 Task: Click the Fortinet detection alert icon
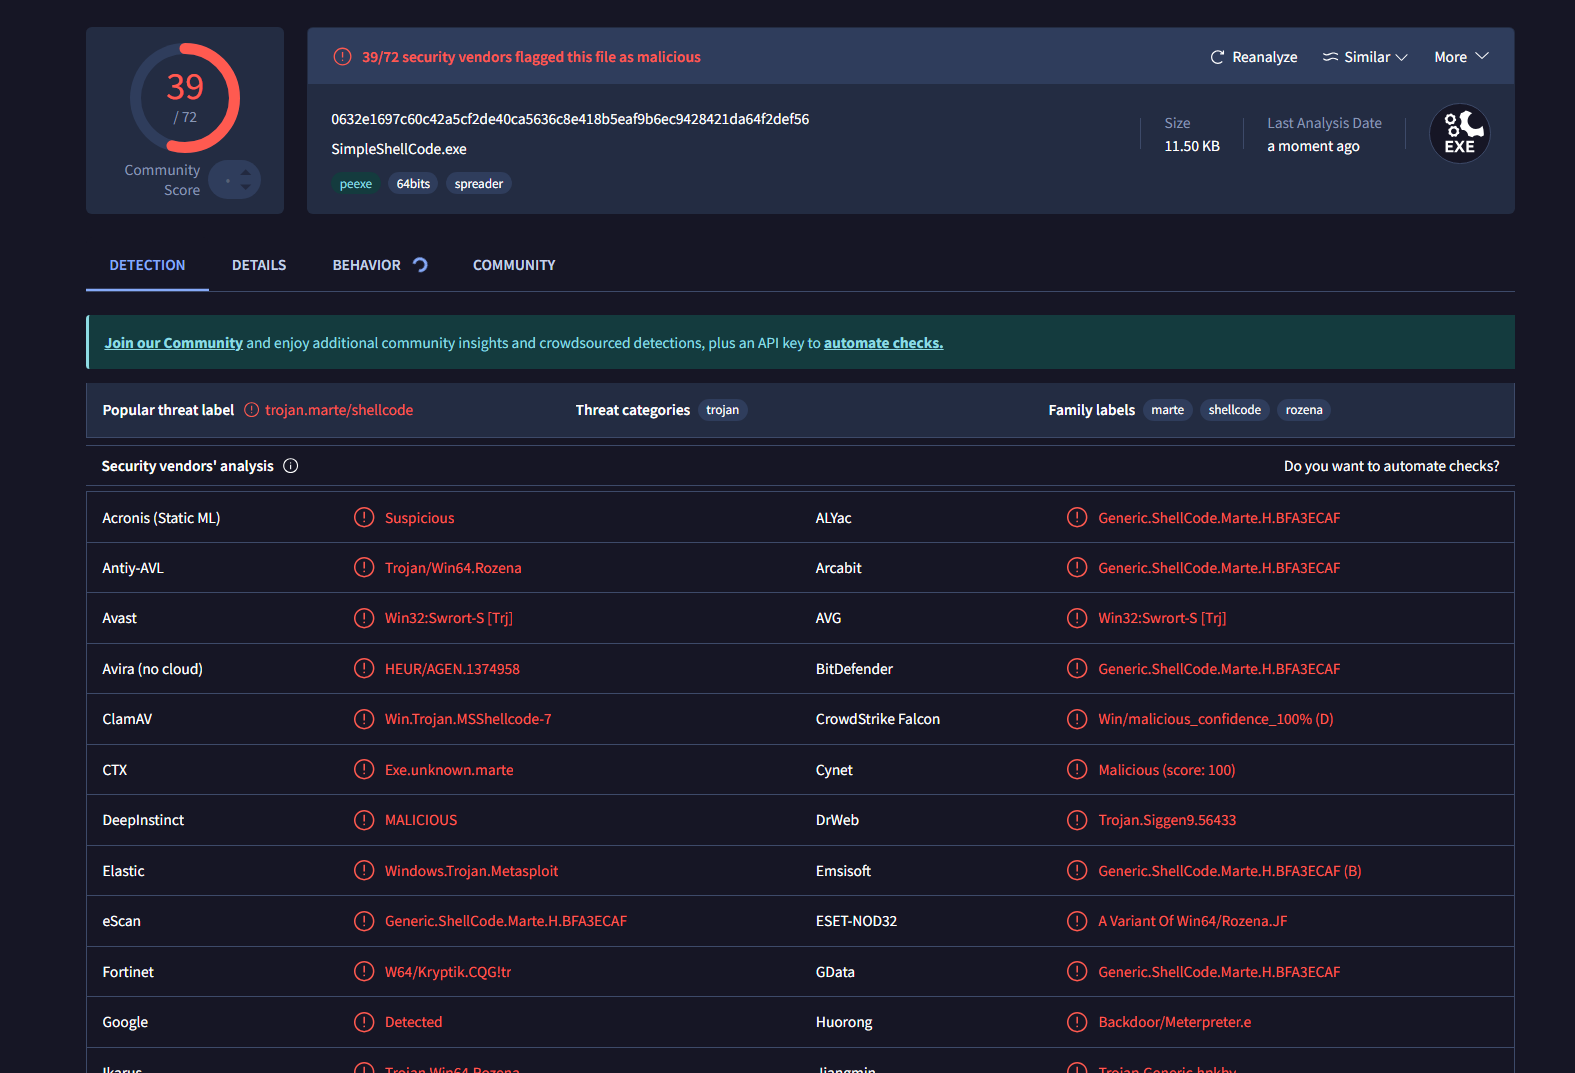tap(364, 971)
